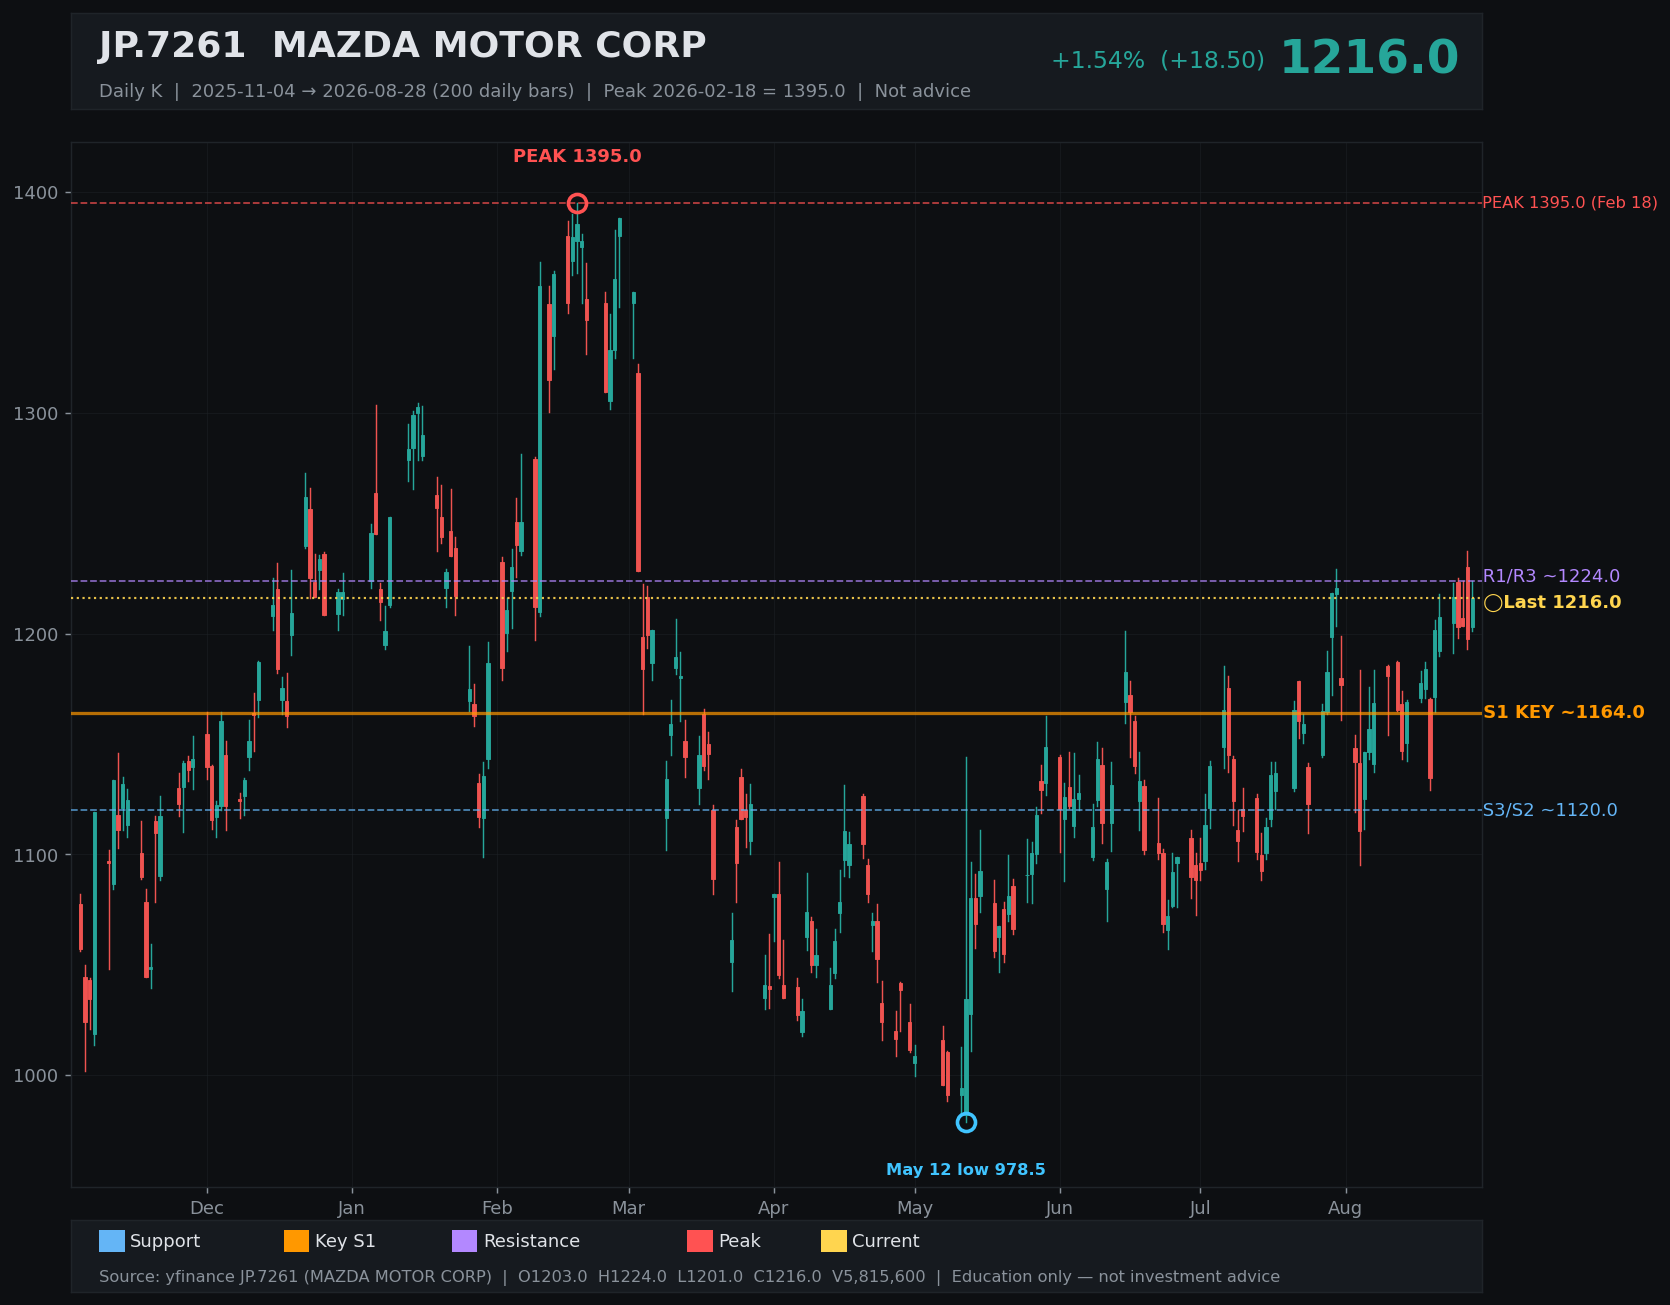Click the 'May 12 low 978.5' annotation

pyautogui.click(x=966, y=1170)
